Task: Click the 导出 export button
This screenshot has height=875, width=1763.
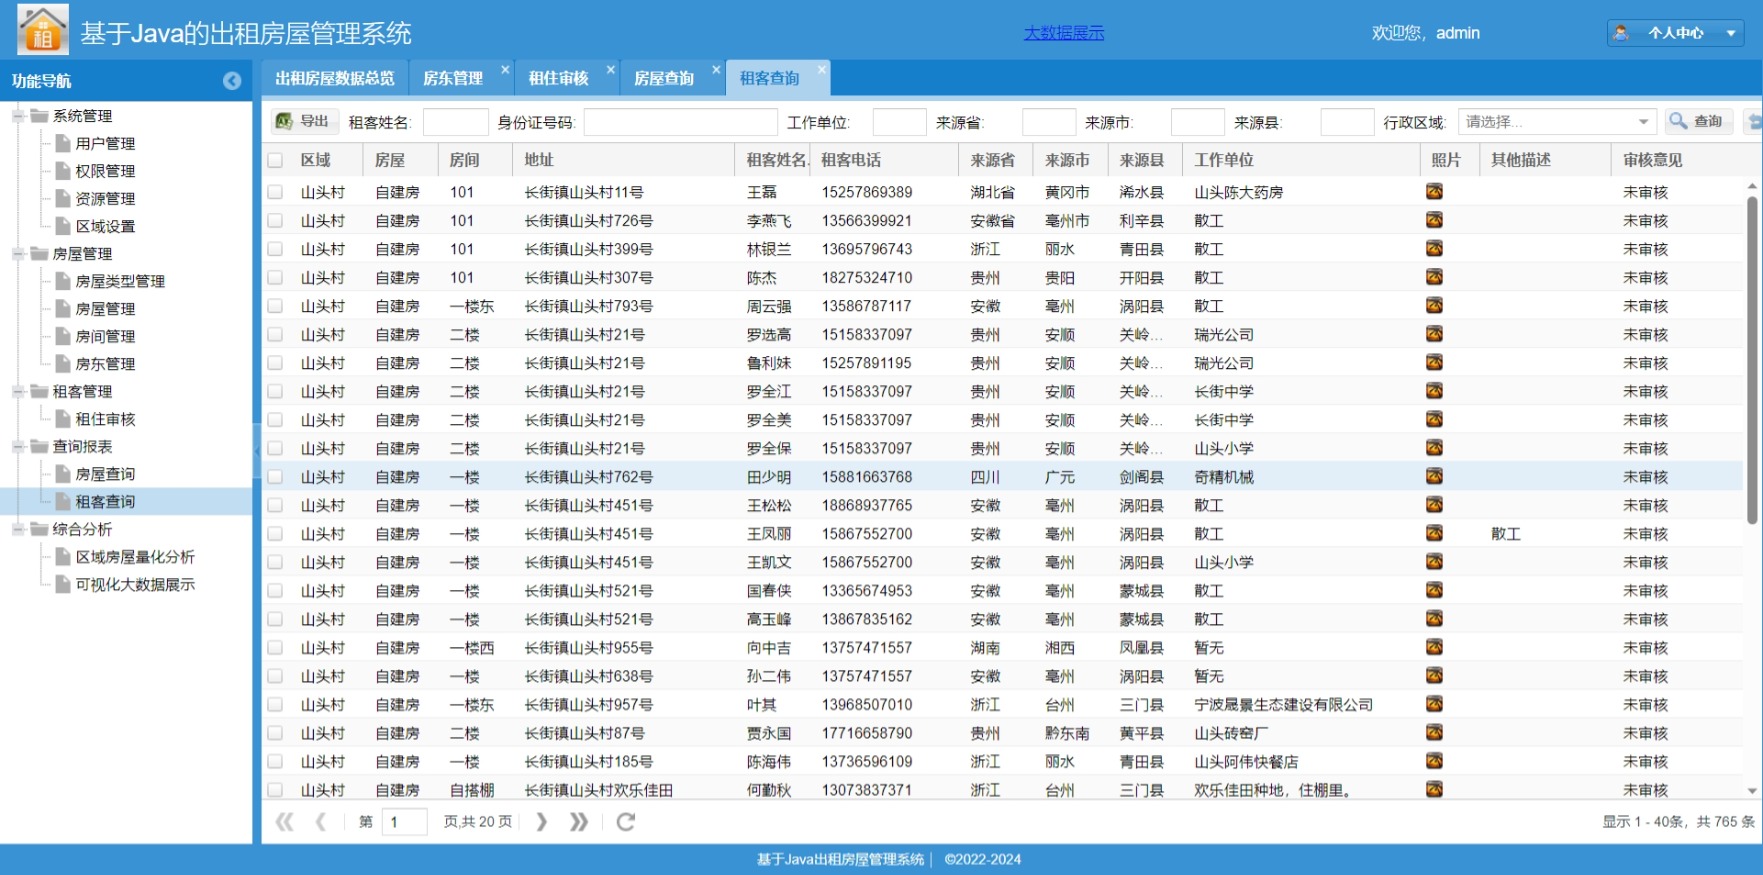Action: tap(304, 121)
